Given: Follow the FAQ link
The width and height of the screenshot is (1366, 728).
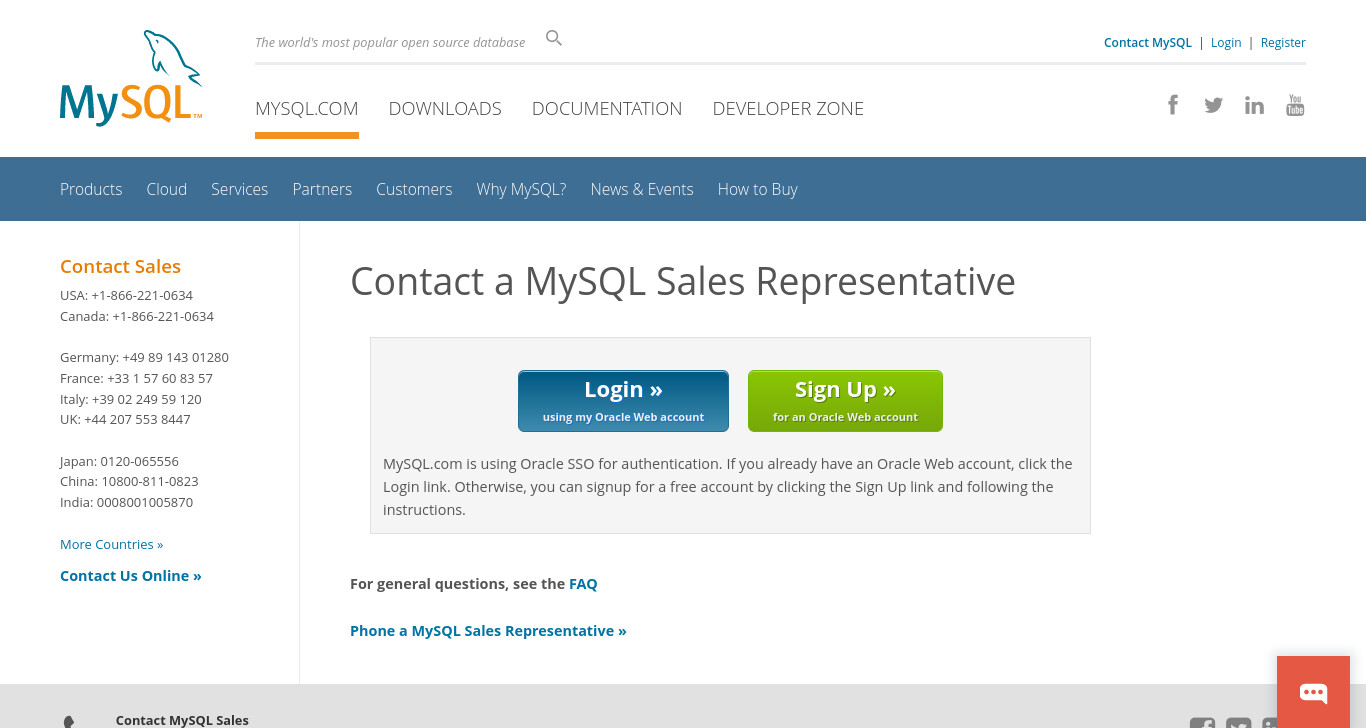Looking at the screenshot, I should 583,584.
